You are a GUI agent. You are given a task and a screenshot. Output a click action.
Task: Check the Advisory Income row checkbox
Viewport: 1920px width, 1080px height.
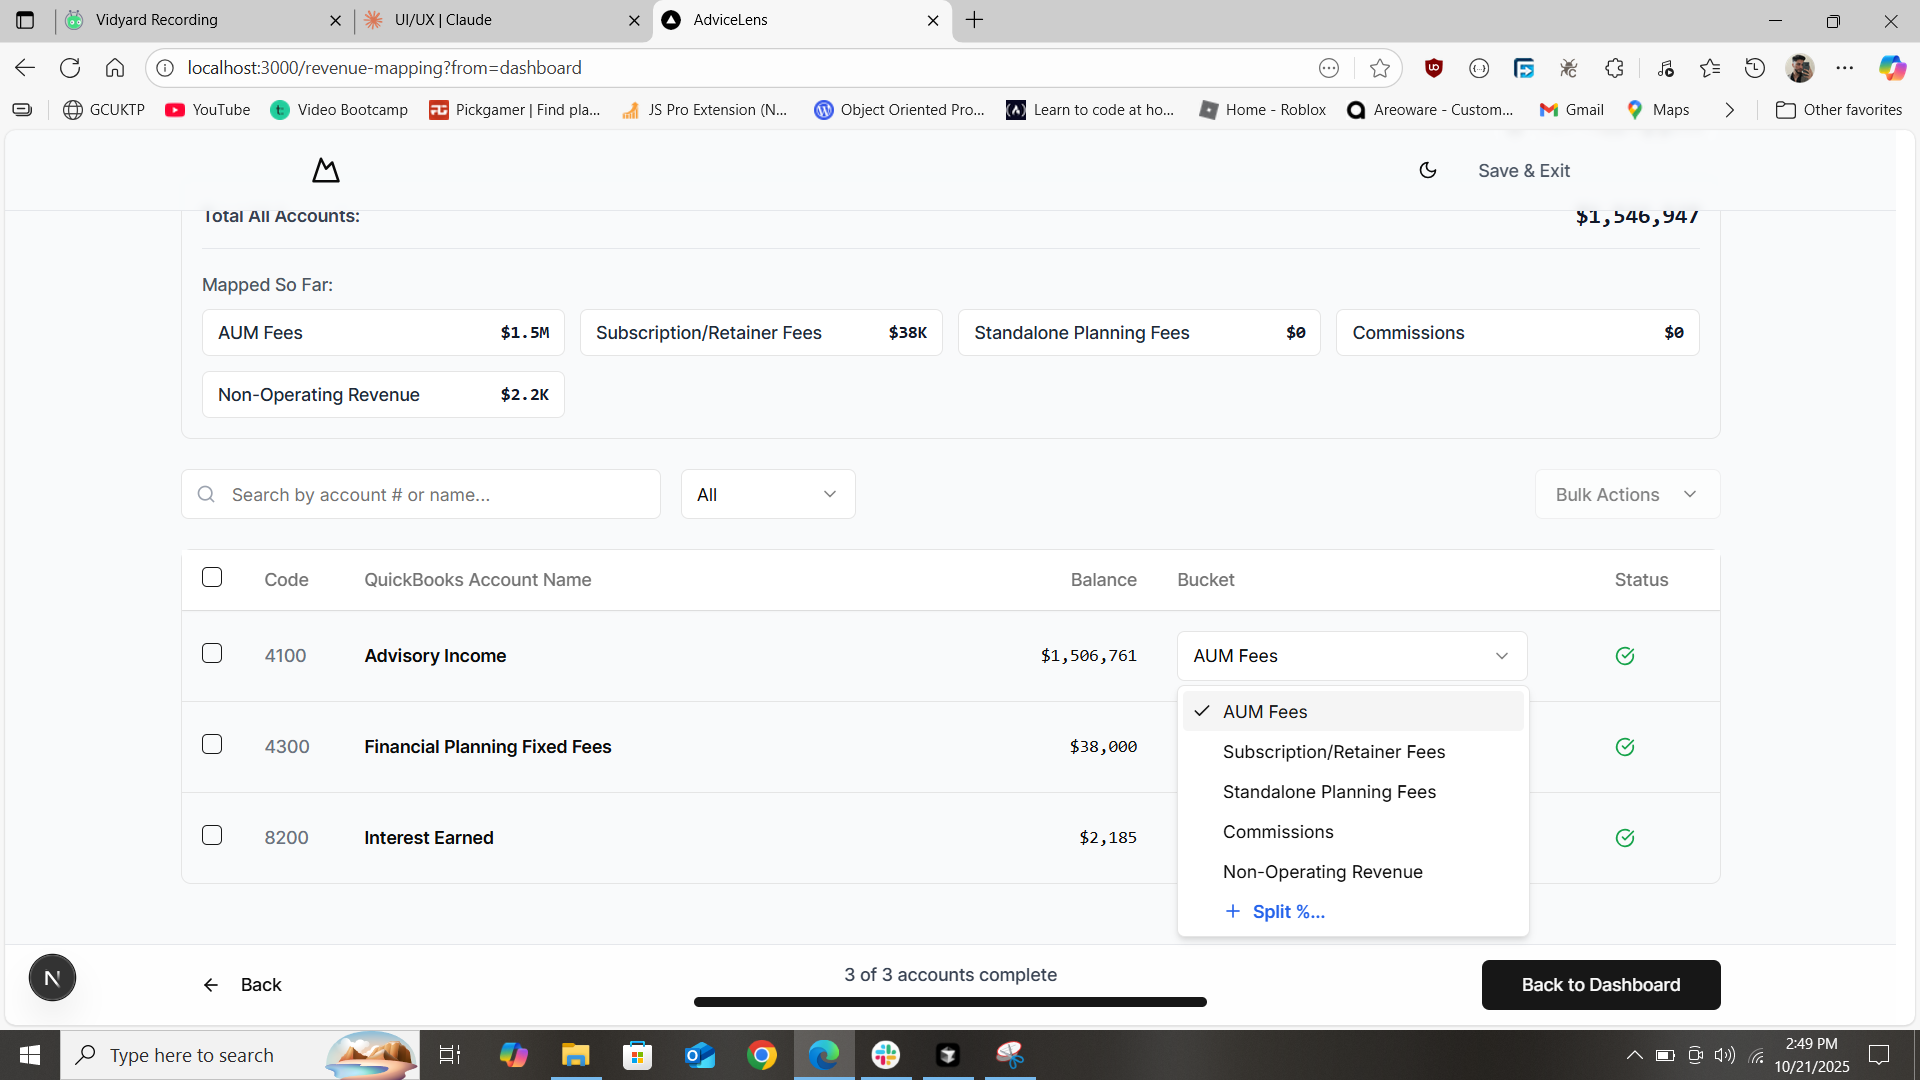click(212, 654)
